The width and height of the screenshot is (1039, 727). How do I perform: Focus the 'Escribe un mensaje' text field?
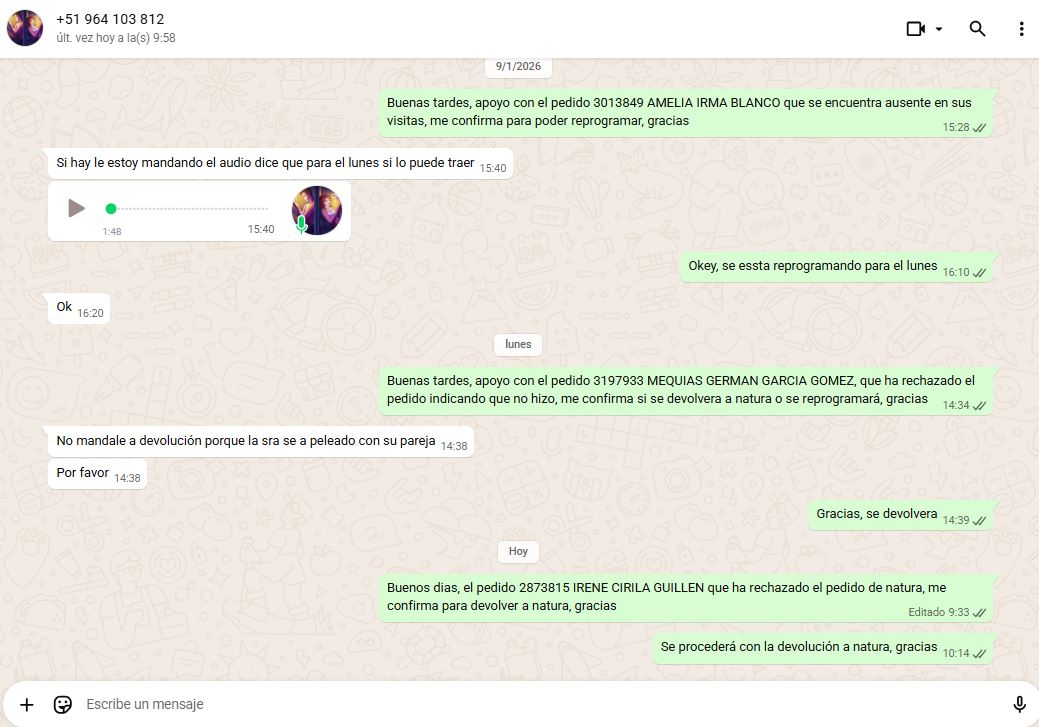point(500,705)
